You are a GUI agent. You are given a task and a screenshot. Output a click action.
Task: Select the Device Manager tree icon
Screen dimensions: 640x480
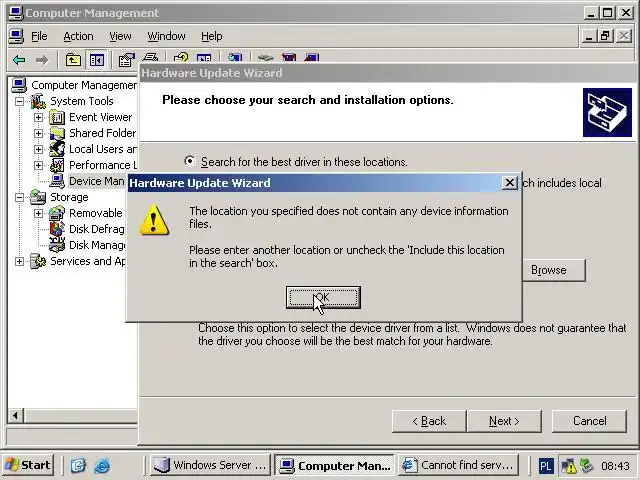(57, 181)
